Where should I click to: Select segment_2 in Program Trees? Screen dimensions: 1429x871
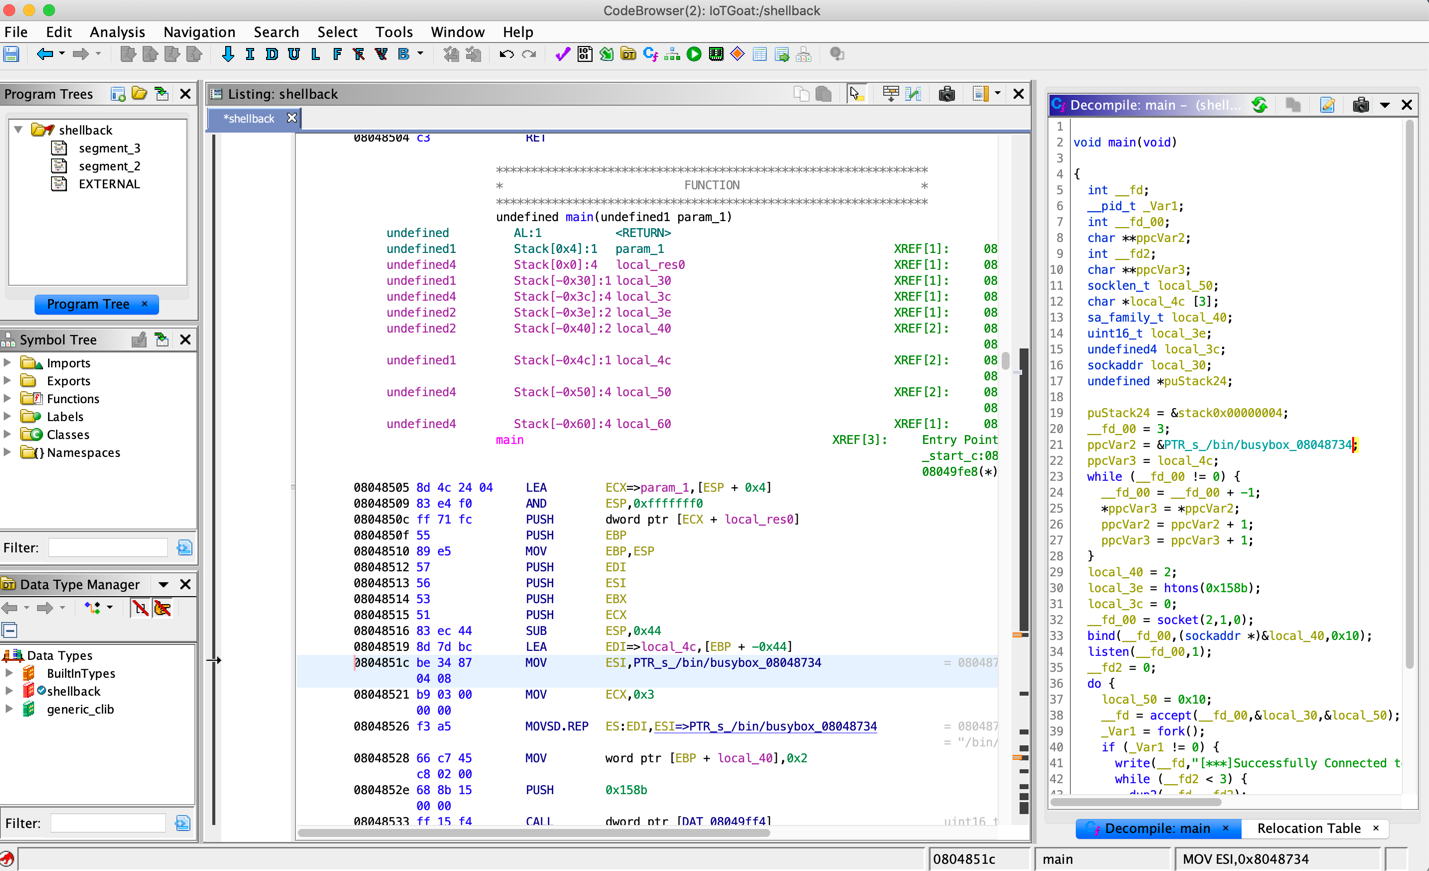(109, 166)
